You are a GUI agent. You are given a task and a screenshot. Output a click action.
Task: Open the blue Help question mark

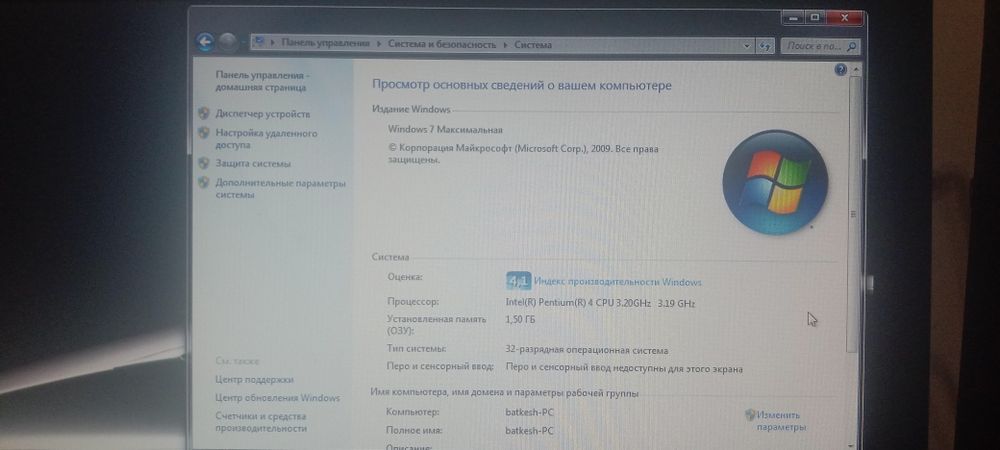(841, 70)
